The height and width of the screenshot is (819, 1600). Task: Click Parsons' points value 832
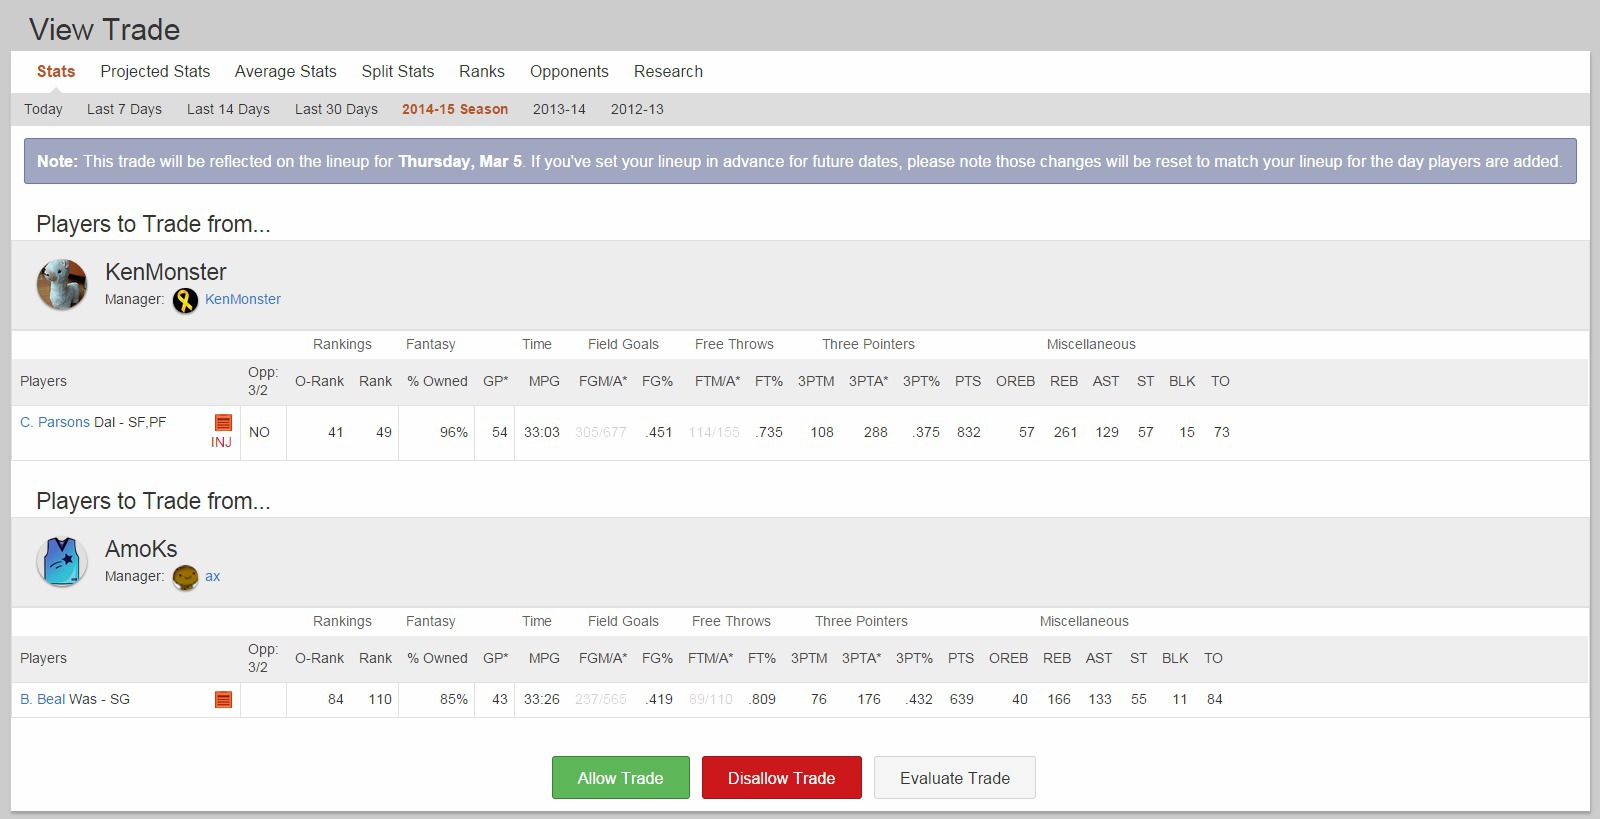coord(969,432)
